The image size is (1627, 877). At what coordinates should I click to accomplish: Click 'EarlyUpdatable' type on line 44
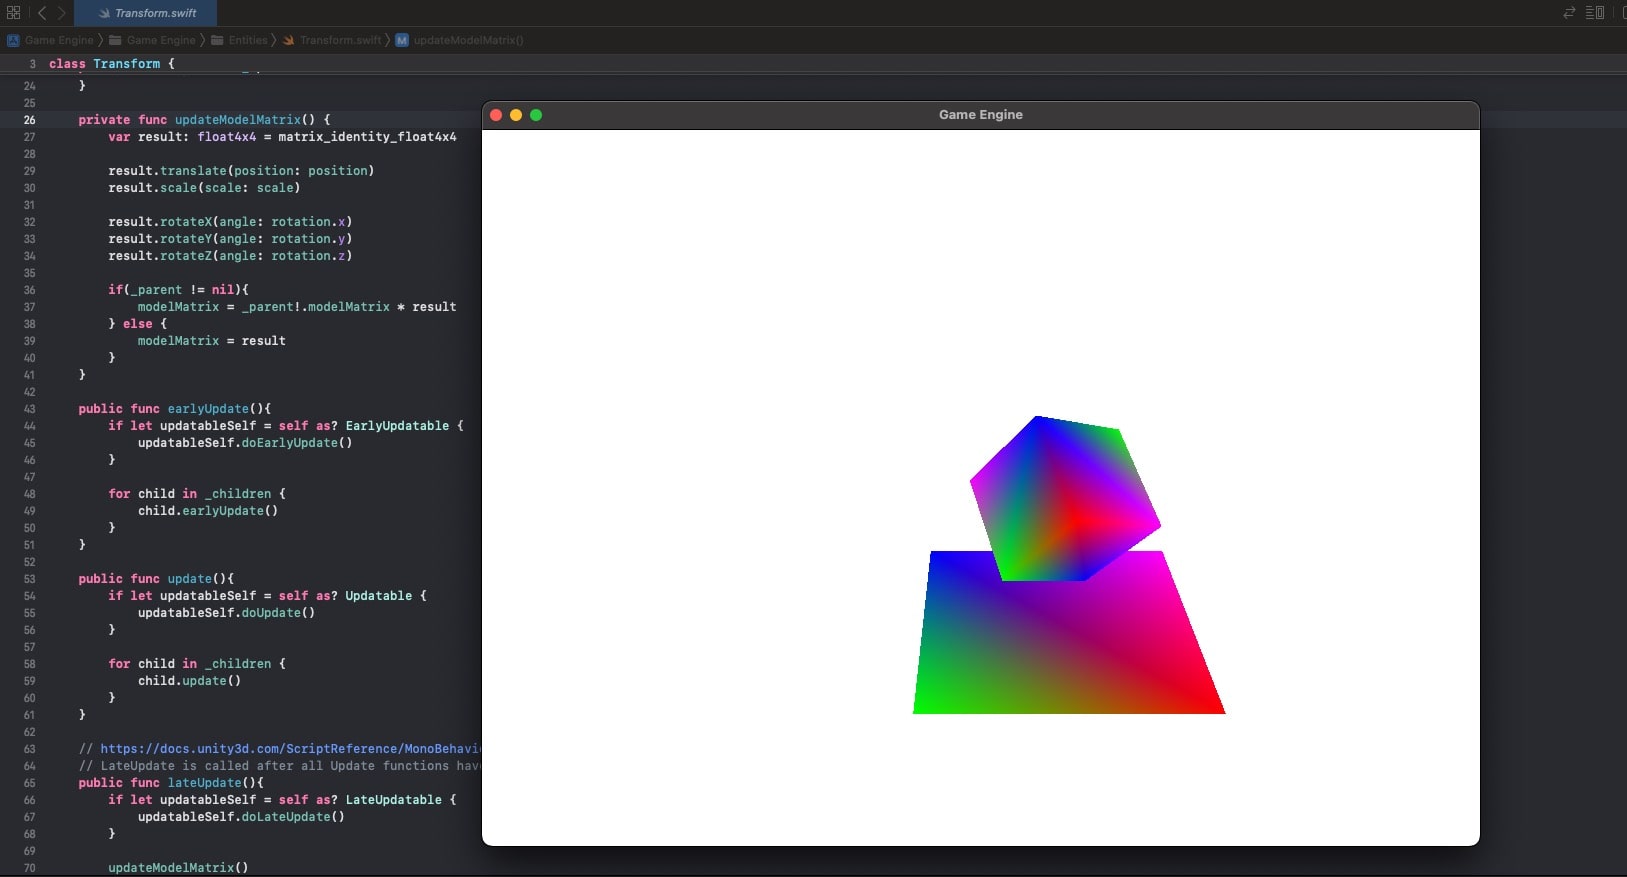397,426
